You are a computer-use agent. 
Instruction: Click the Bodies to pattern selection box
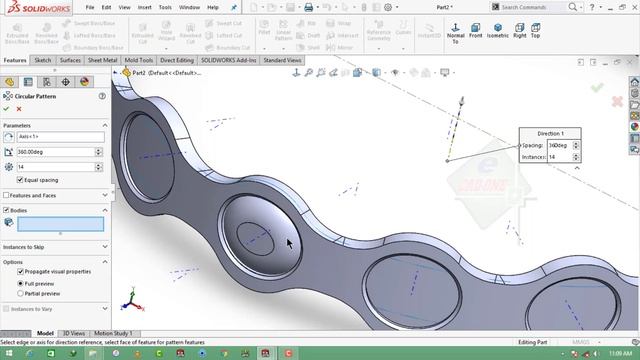[60, 224]
